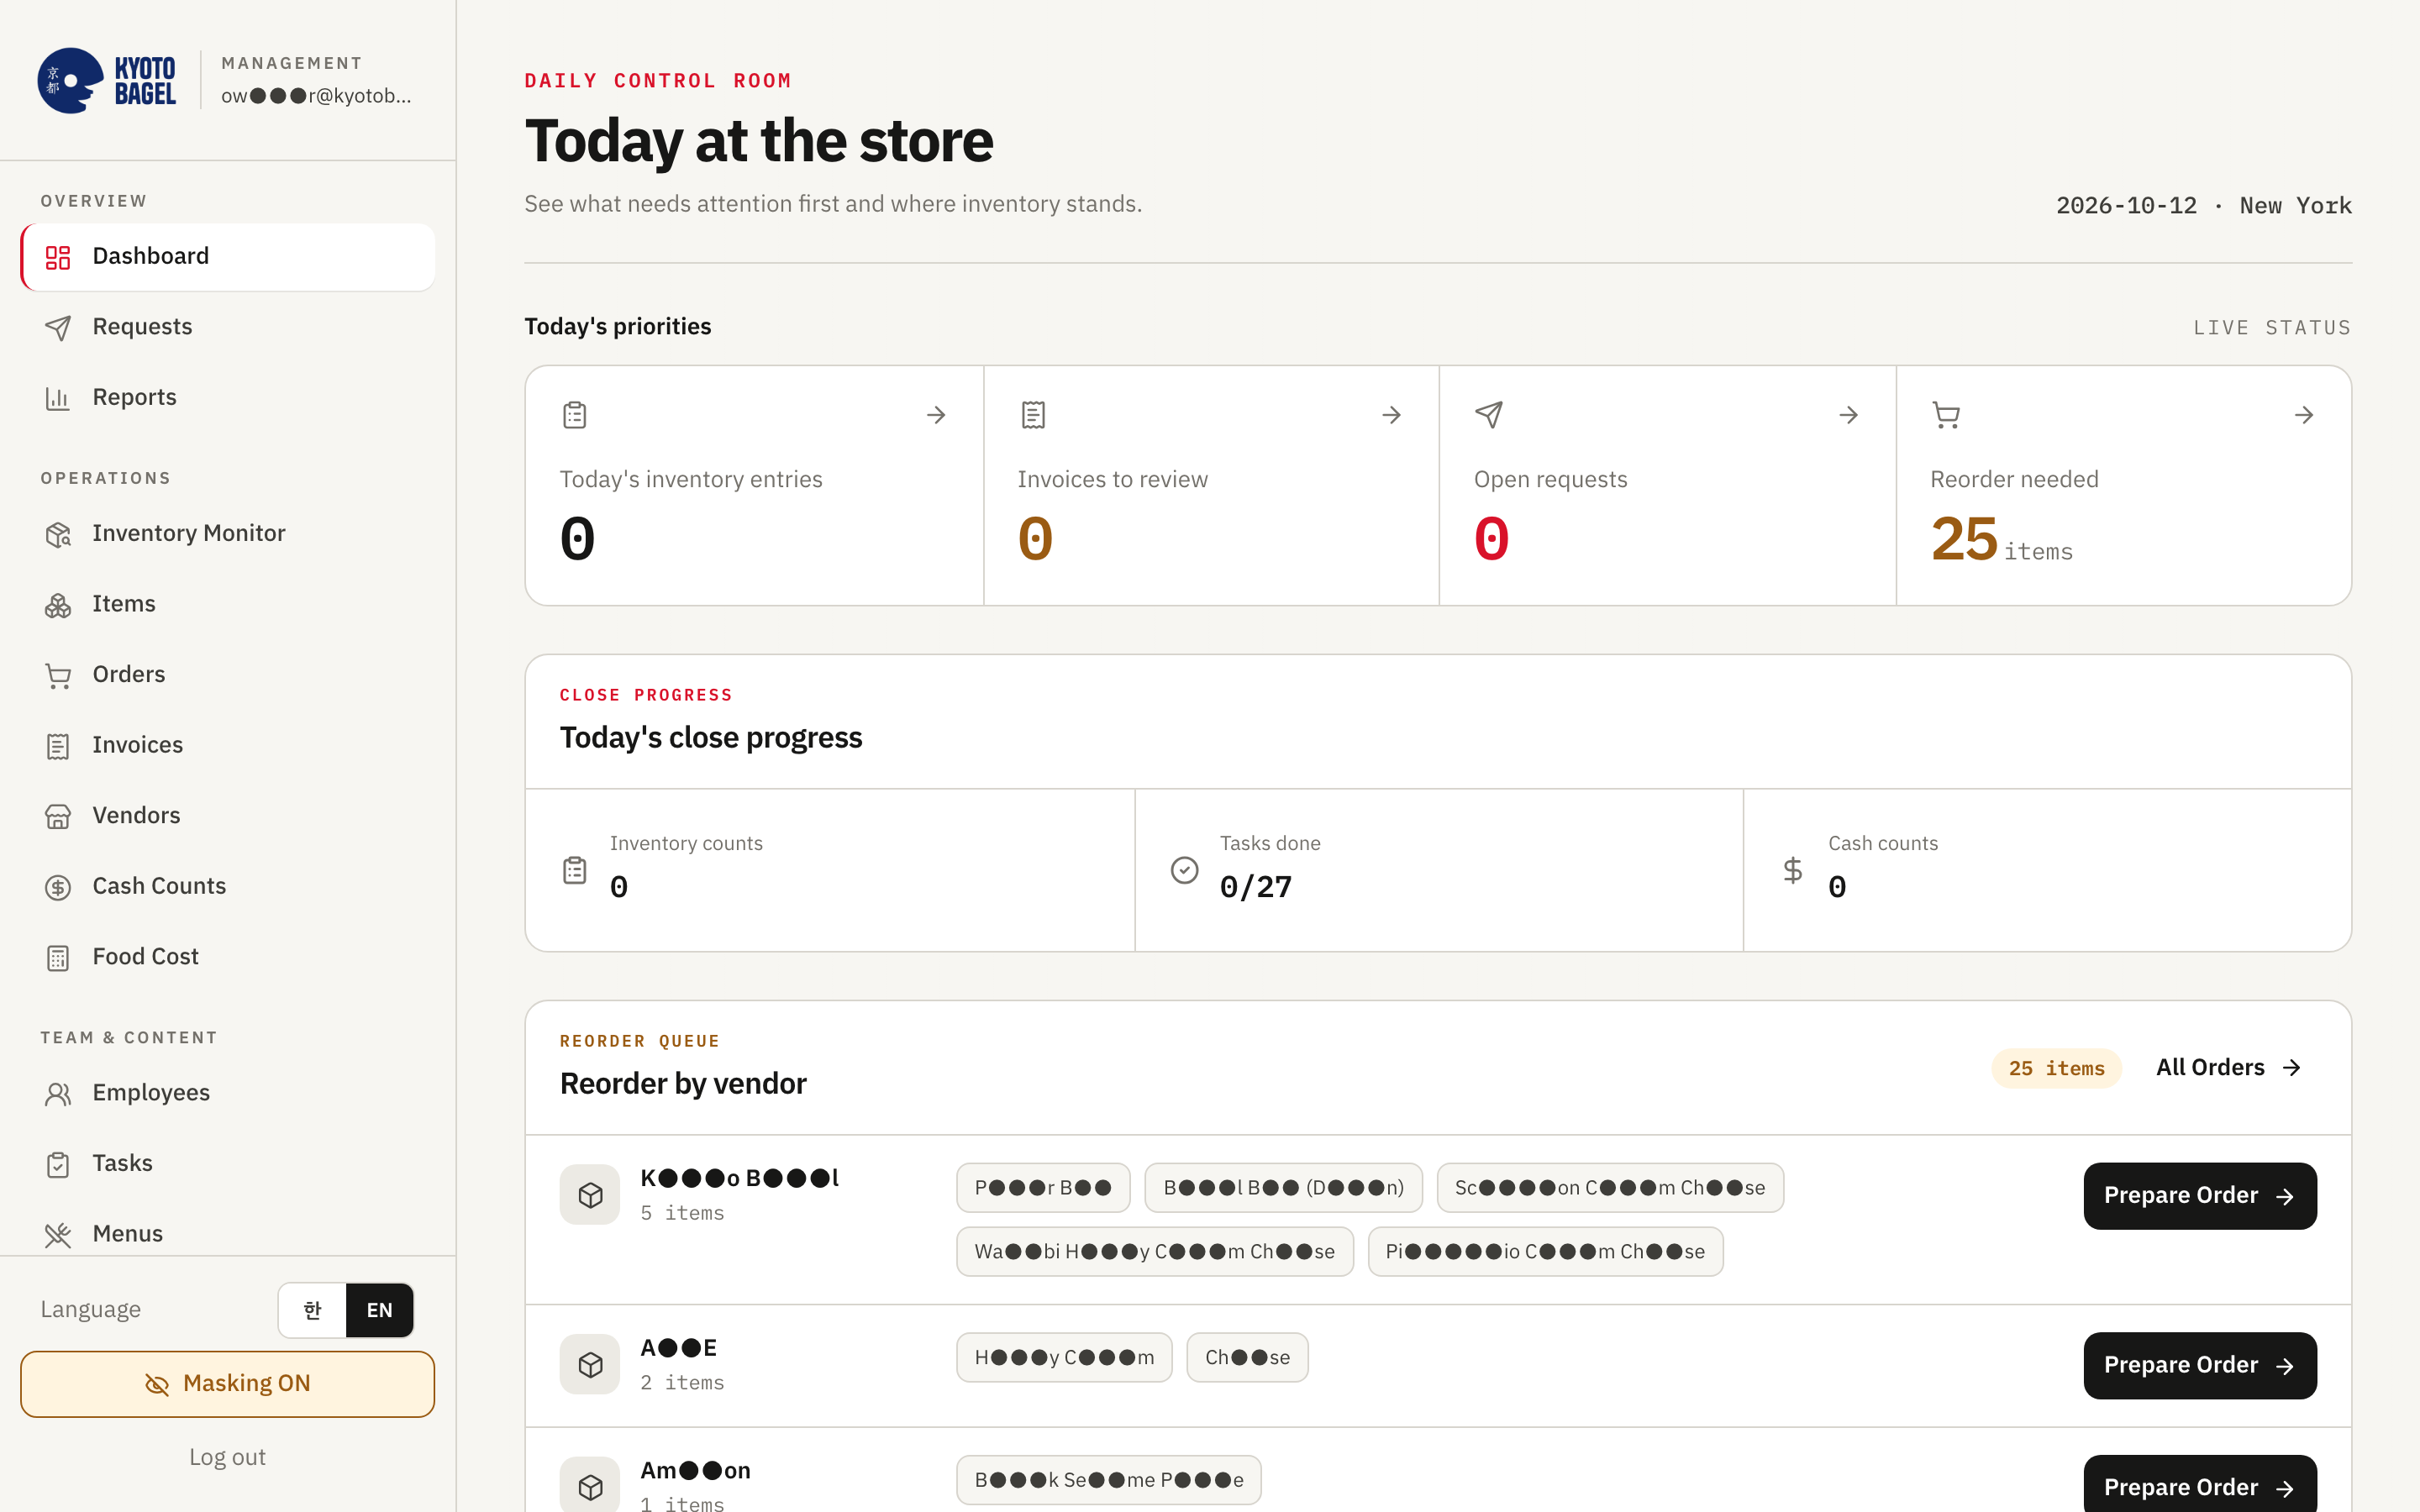Click arrow on Invoices to review card
This screenshot has height=1512, width=2420.
click(1391, 415)
